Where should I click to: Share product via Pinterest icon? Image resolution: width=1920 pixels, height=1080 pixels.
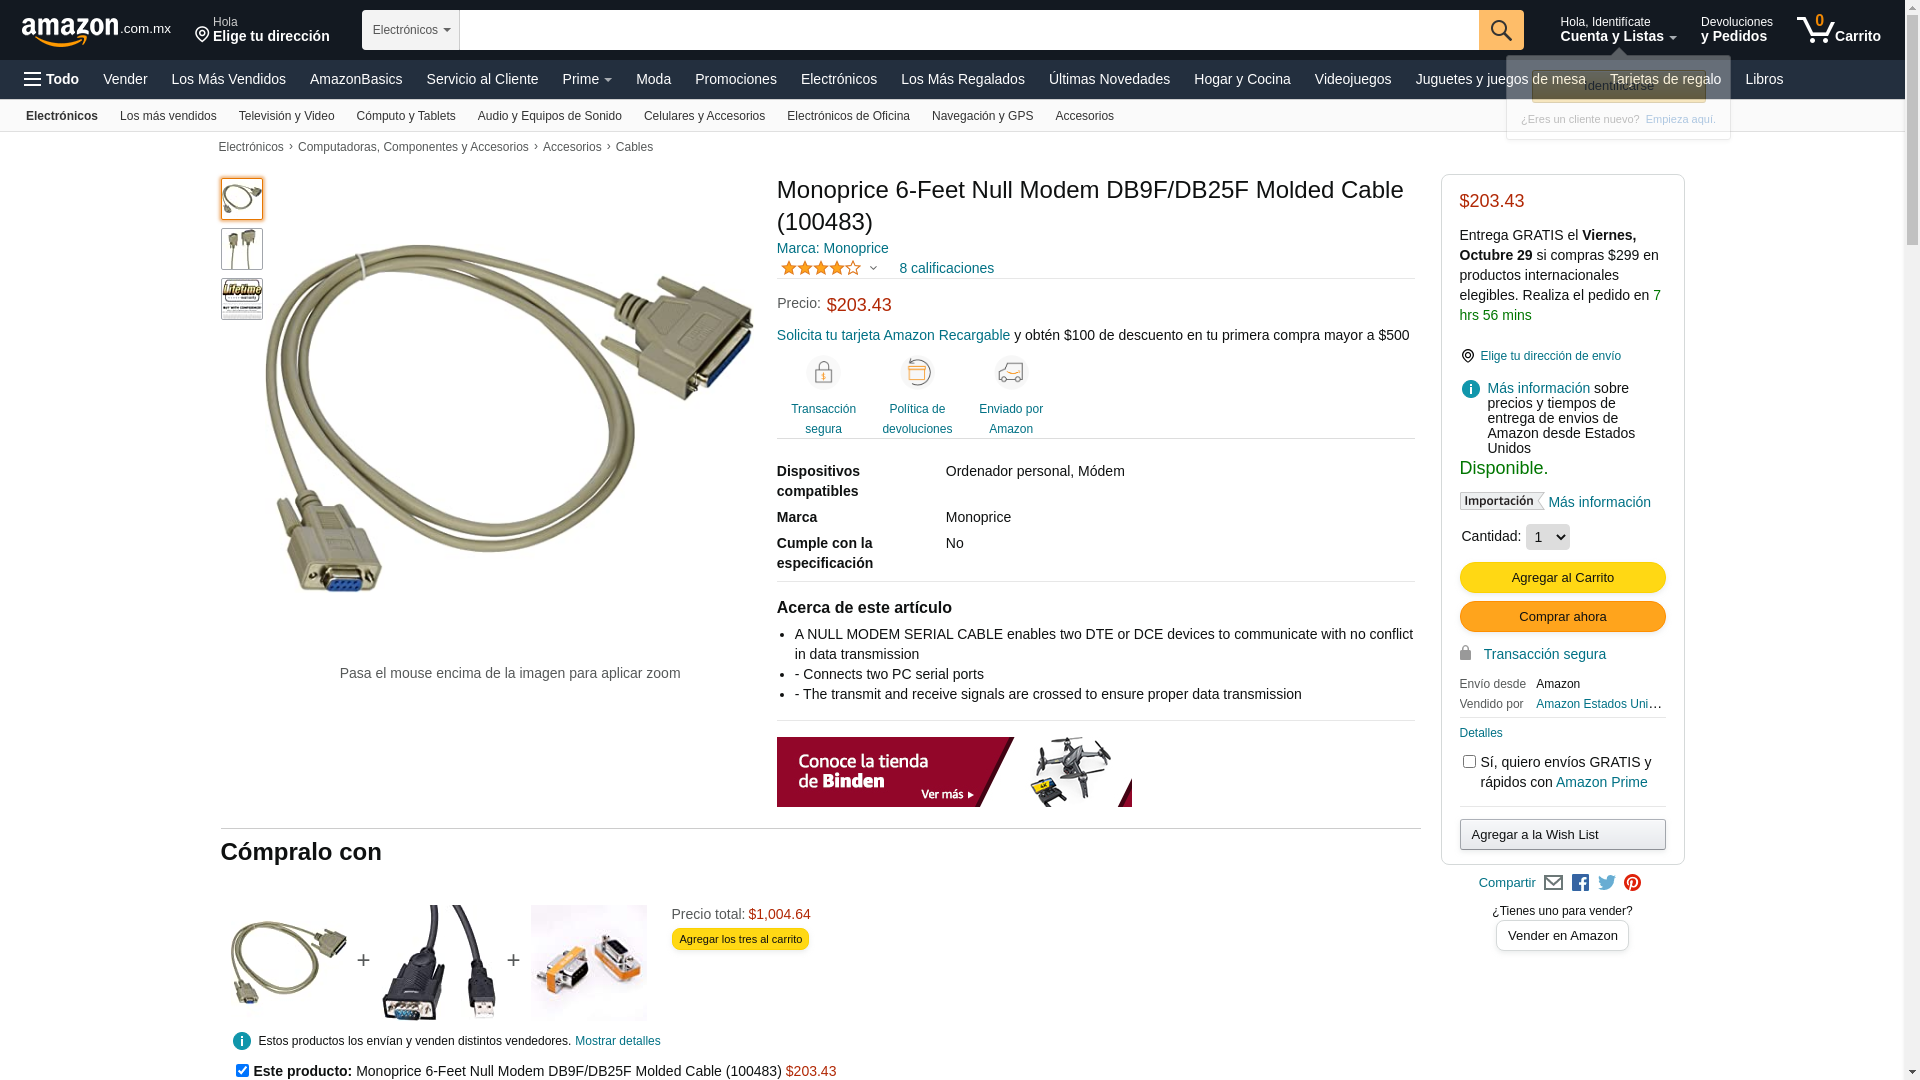pos(1633,883)
